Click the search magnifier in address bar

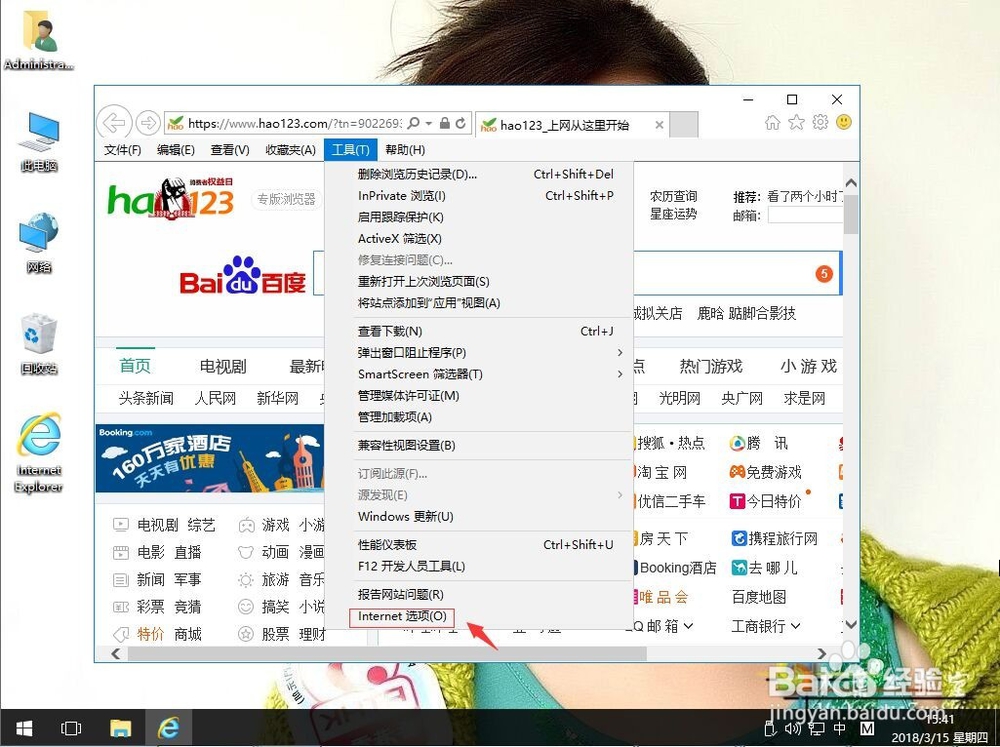coord(413,122)
